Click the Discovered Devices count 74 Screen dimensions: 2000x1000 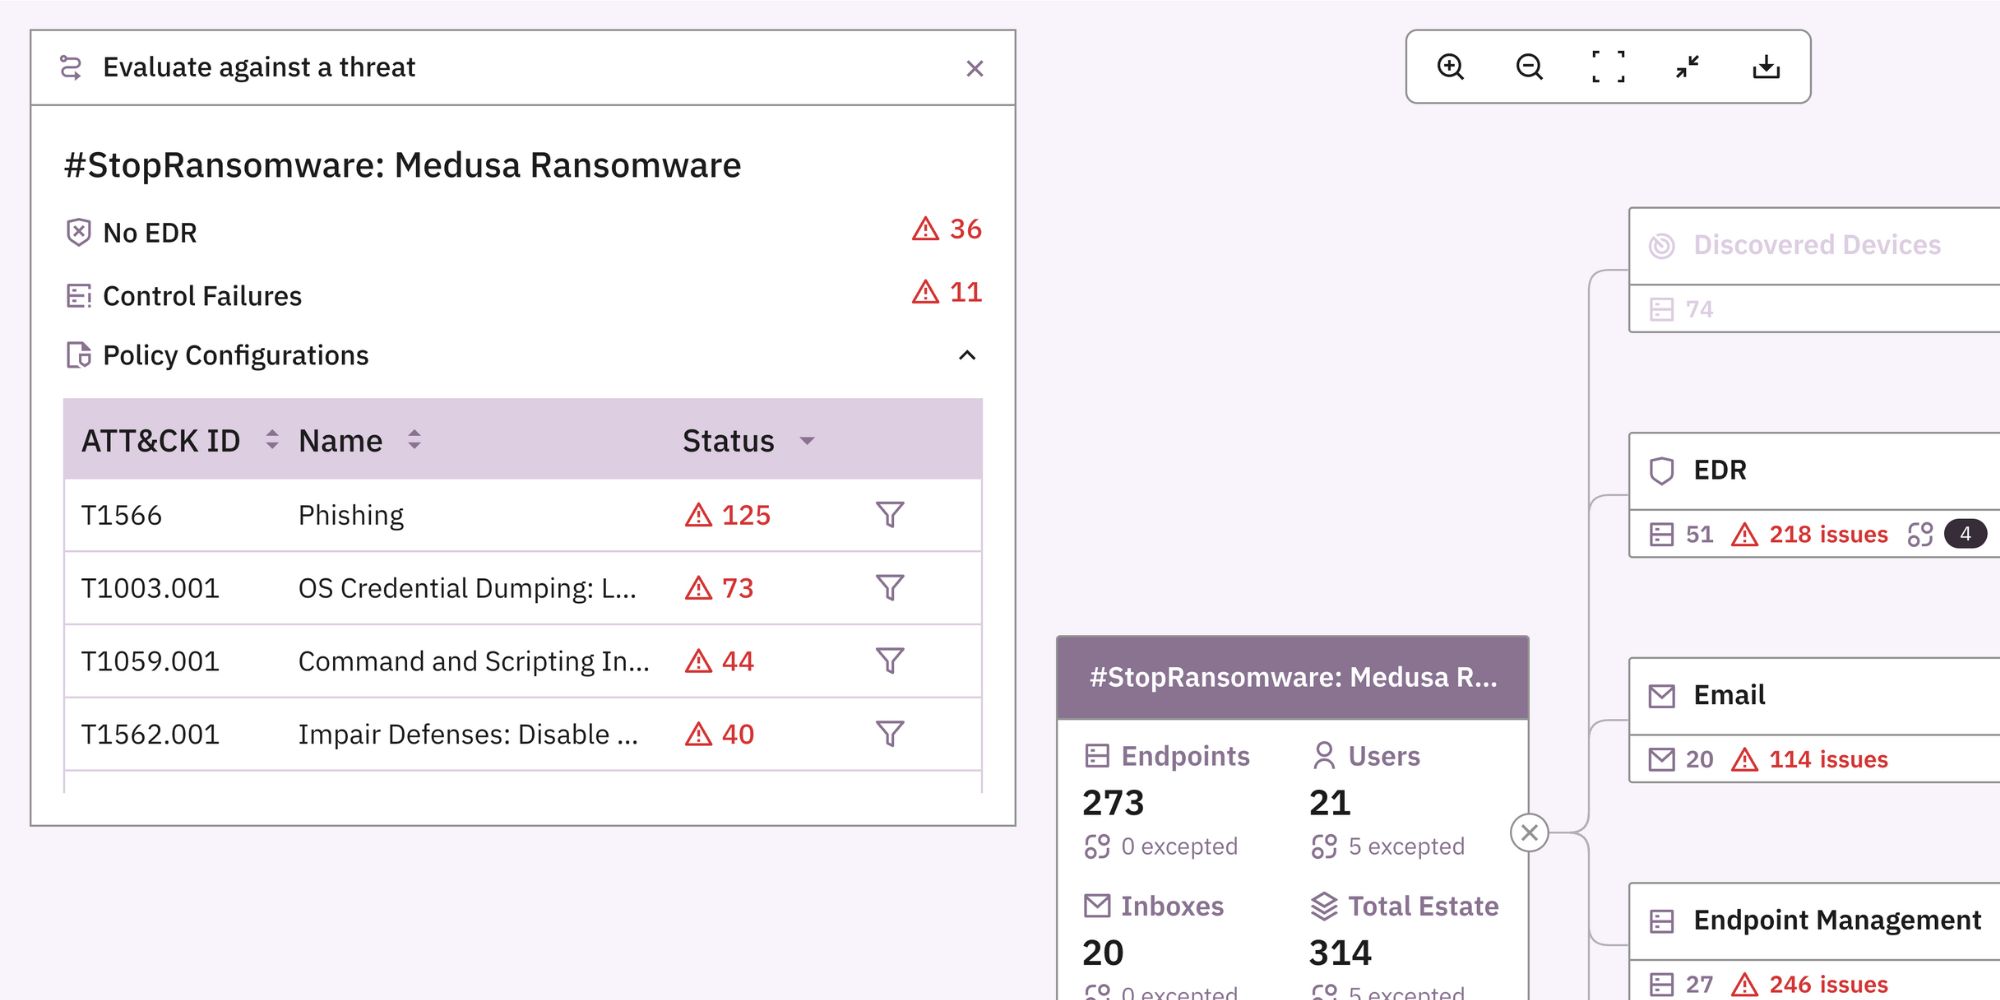click(1699, 309)
